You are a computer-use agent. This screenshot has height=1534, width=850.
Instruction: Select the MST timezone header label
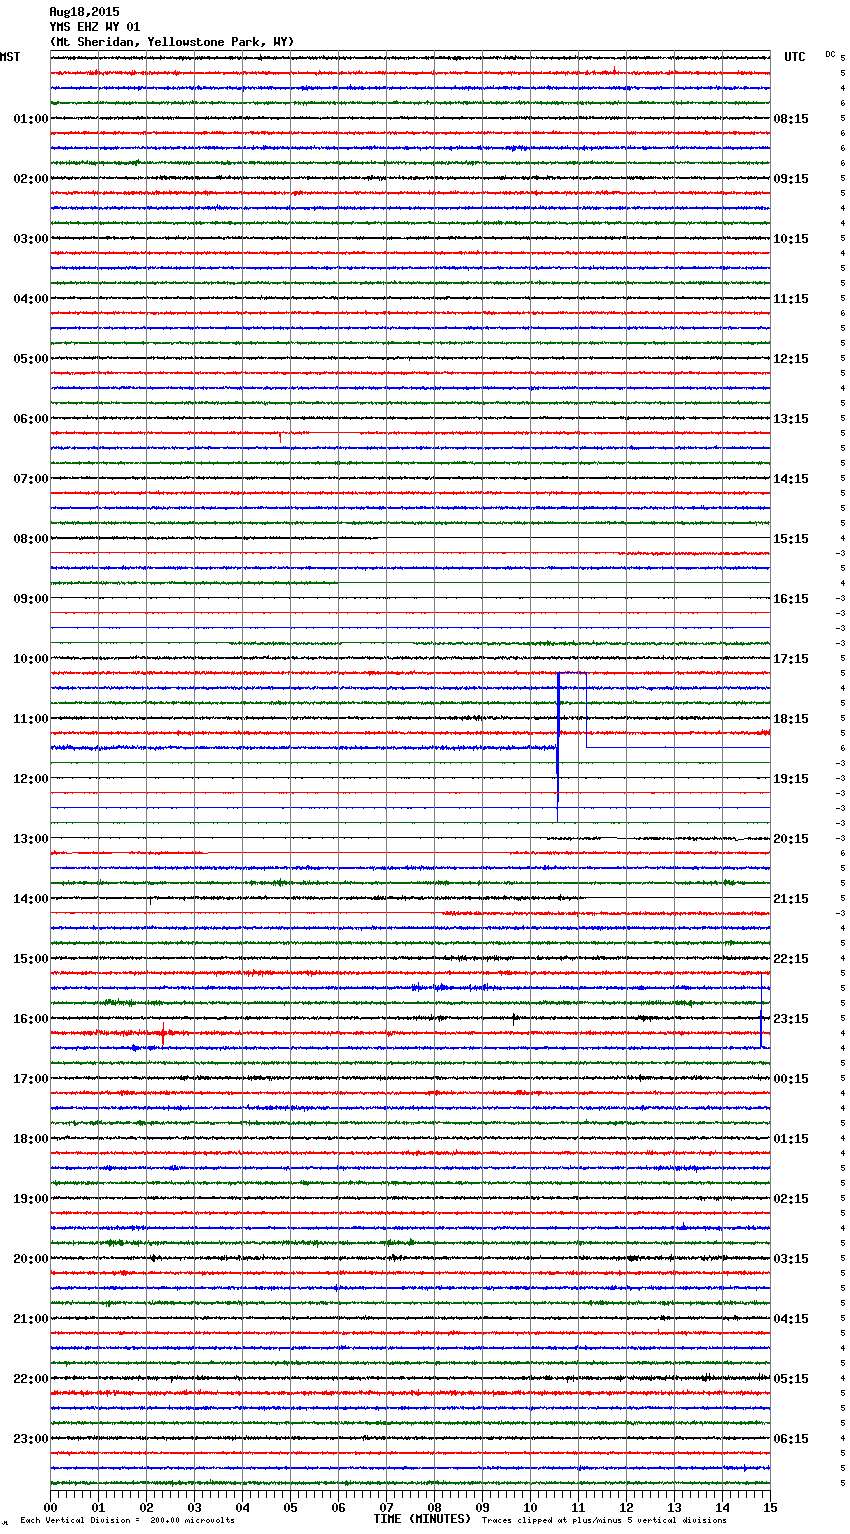(x=10, y=57)
